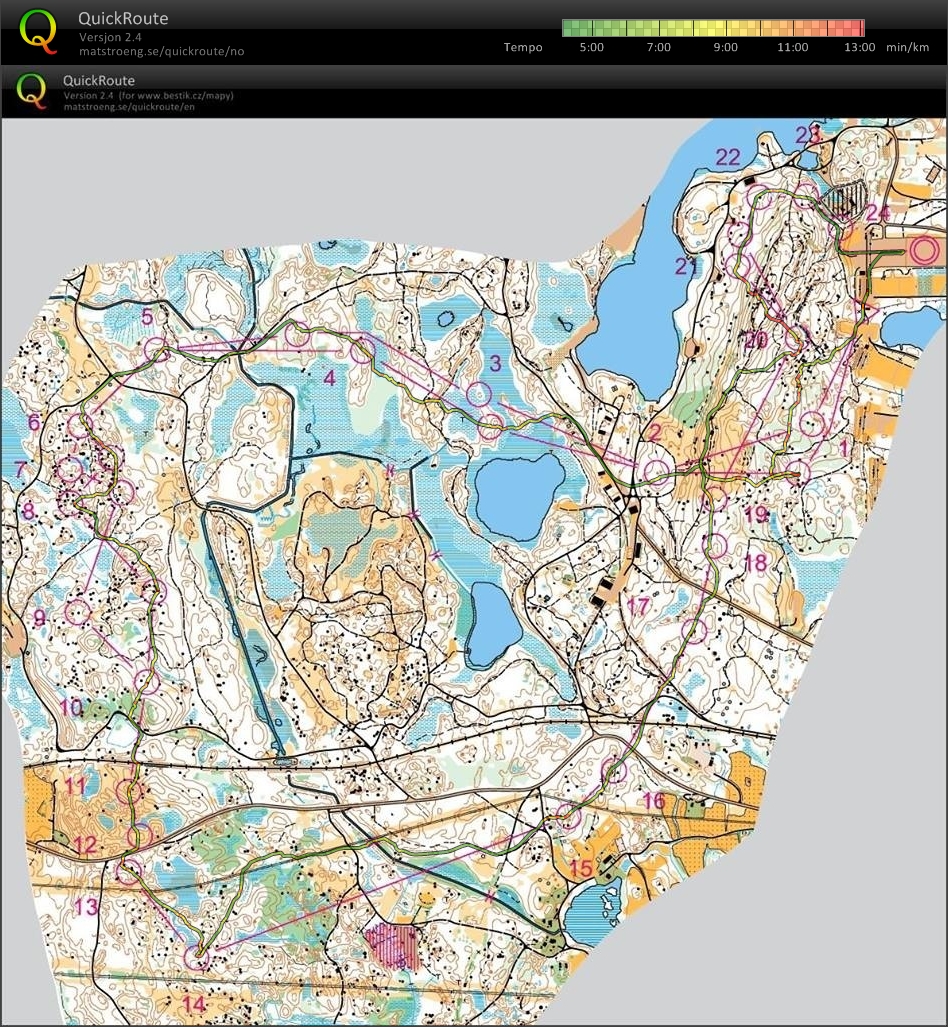
Task: Click control number 10 on the map
Action: coord(71,707)
